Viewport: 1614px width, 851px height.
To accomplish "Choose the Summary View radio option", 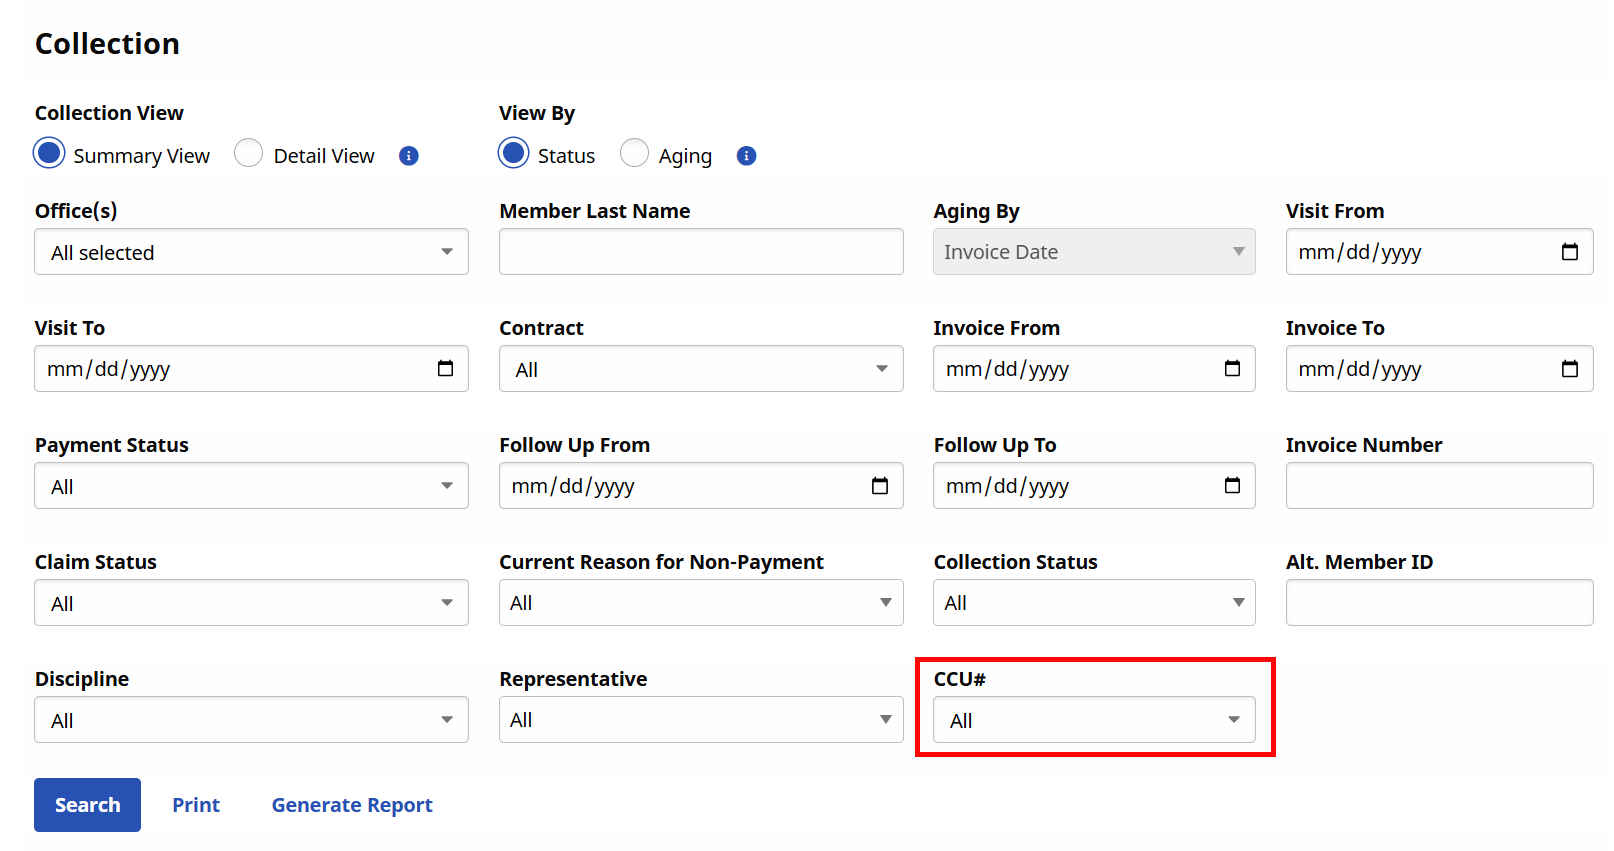I will click(49, 154).
